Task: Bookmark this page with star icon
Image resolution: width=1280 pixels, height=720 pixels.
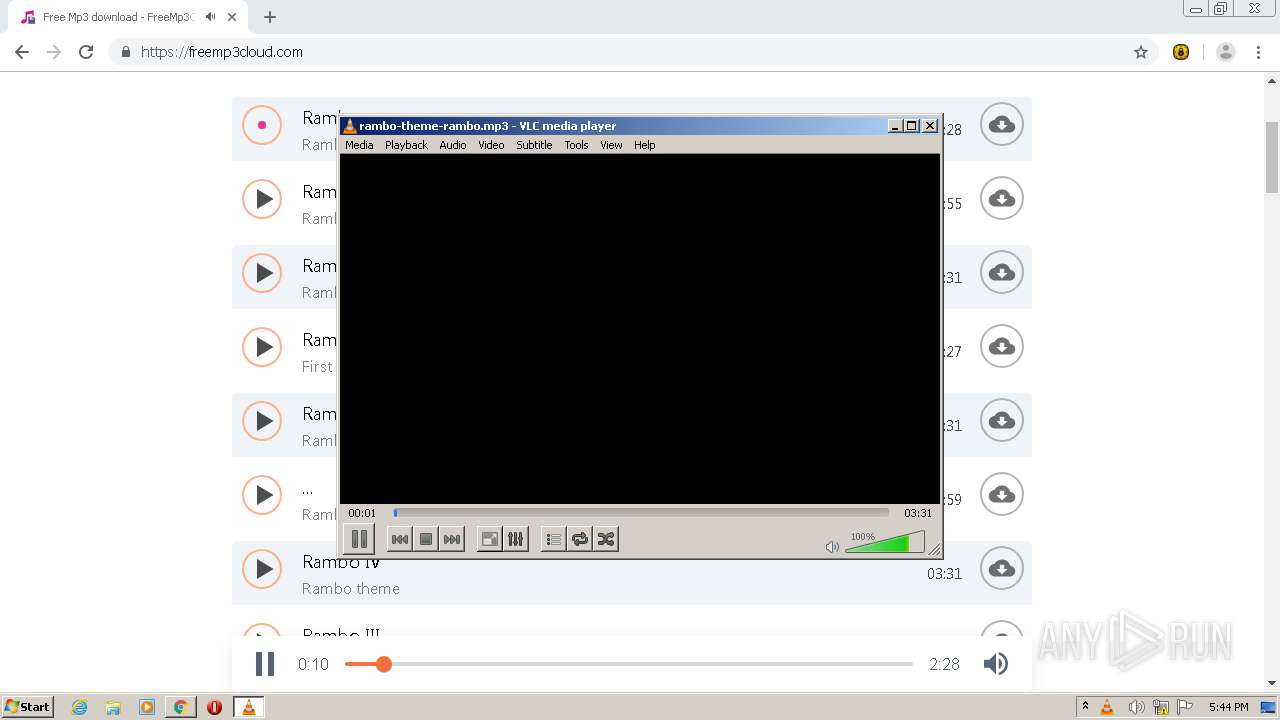Action: click(x=1141, y=52)
